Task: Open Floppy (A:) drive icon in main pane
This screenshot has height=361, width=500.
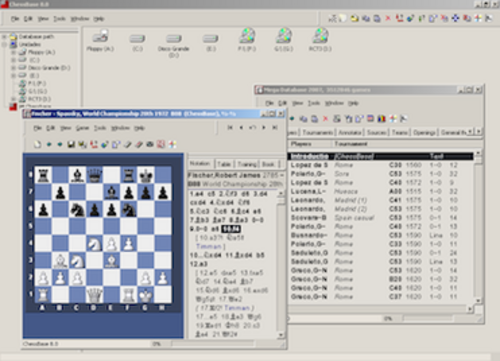Action: click(100, 41)
